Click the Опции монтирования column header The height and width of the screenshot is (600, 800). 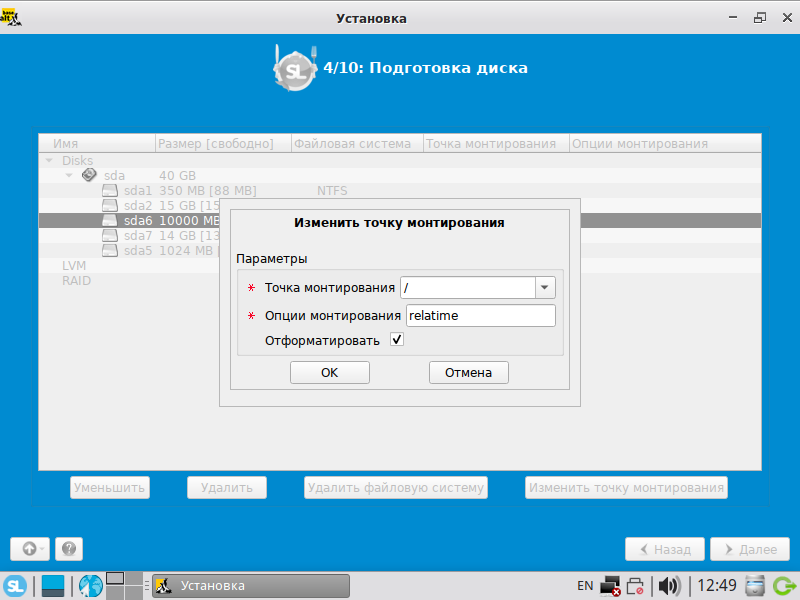(665, 143)
